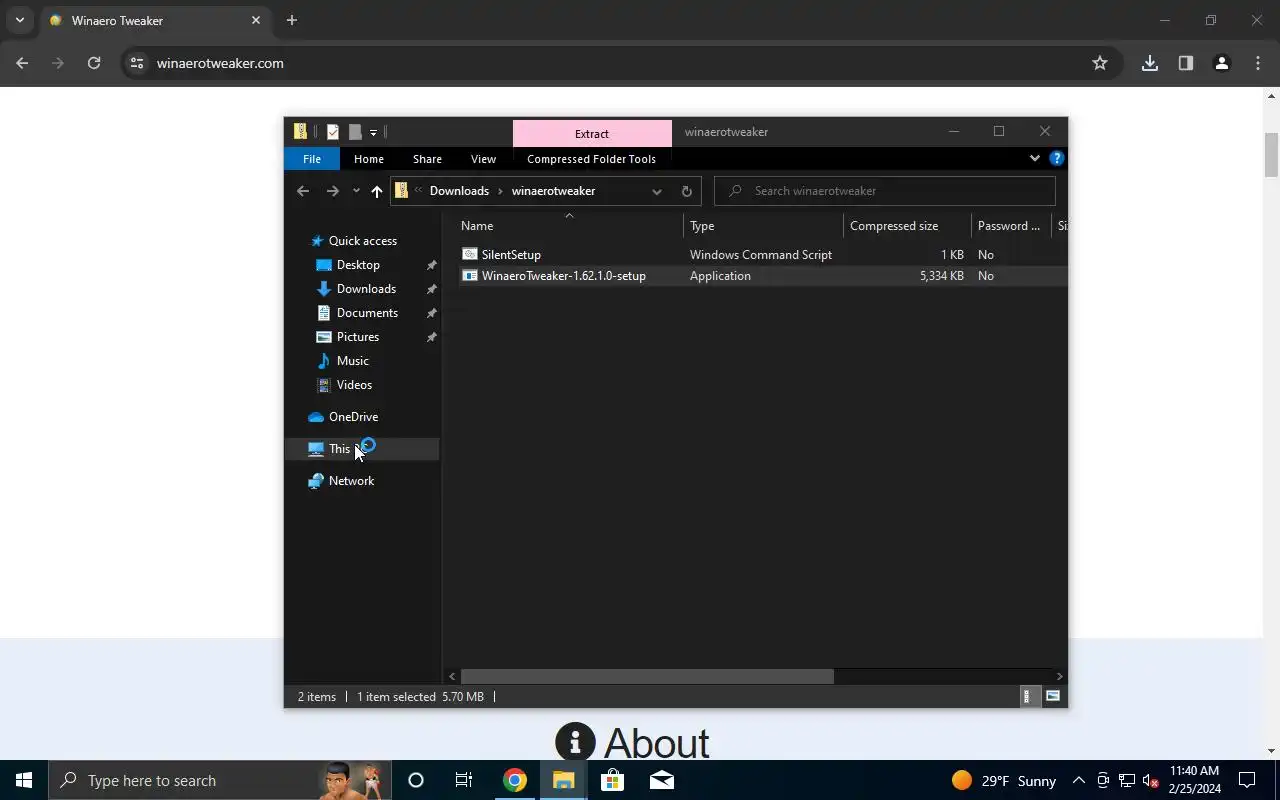Click winaerotweaker in the address path
Viewport: 1280px width, 800px height.
(553, 191)
